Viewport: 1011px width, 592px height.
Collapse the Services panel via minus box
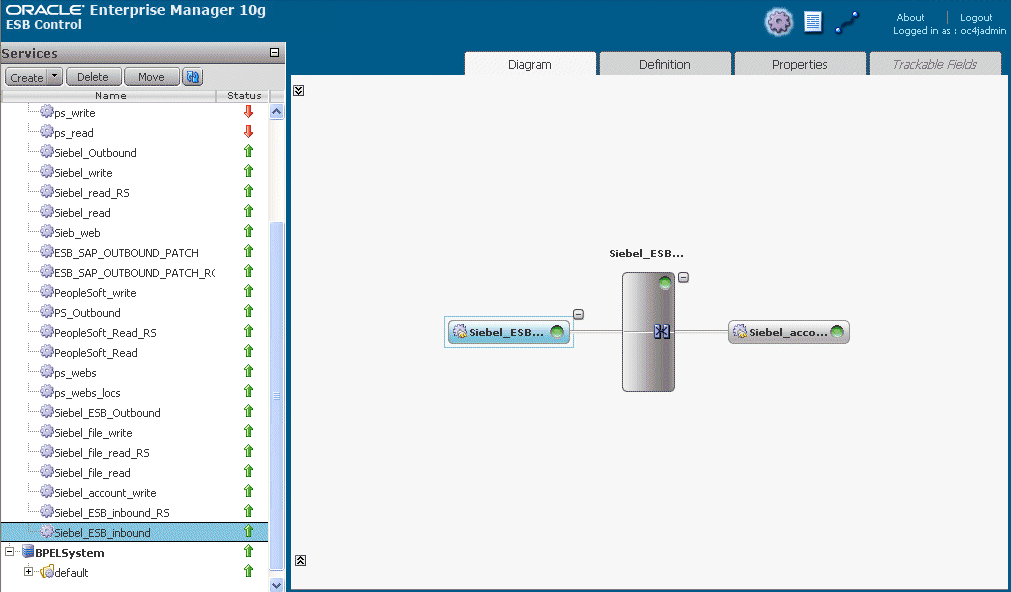pos(274,52)
